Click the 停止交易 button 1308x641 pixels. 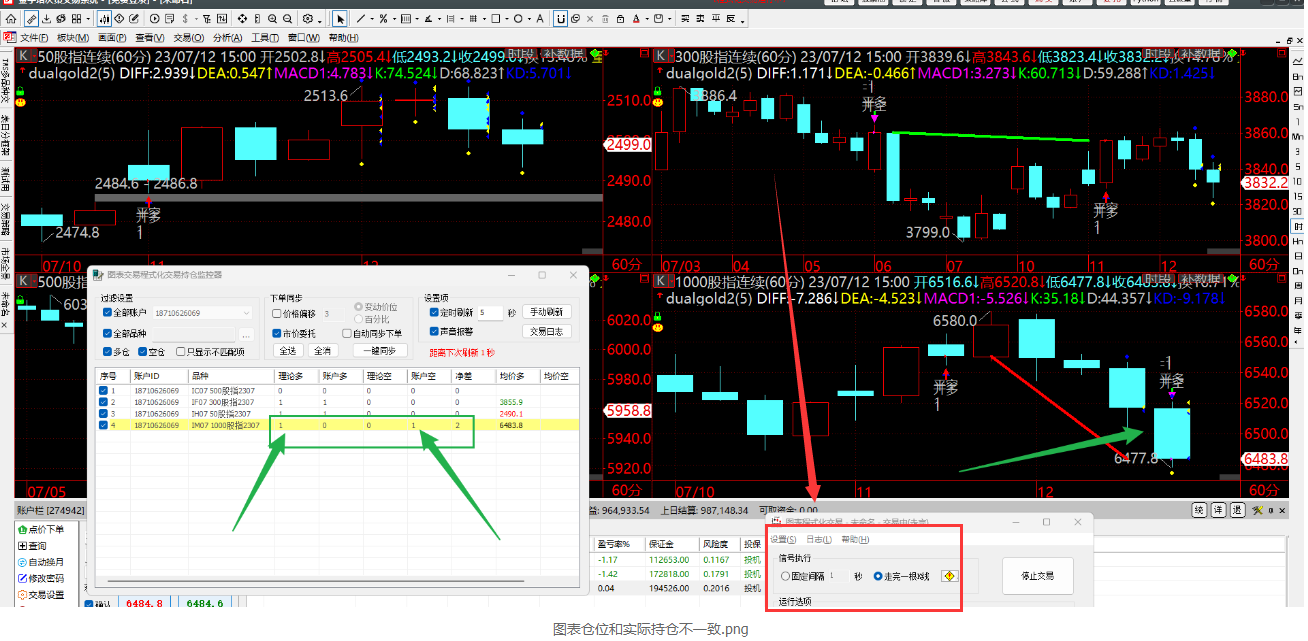click(x=1038, y=576)
